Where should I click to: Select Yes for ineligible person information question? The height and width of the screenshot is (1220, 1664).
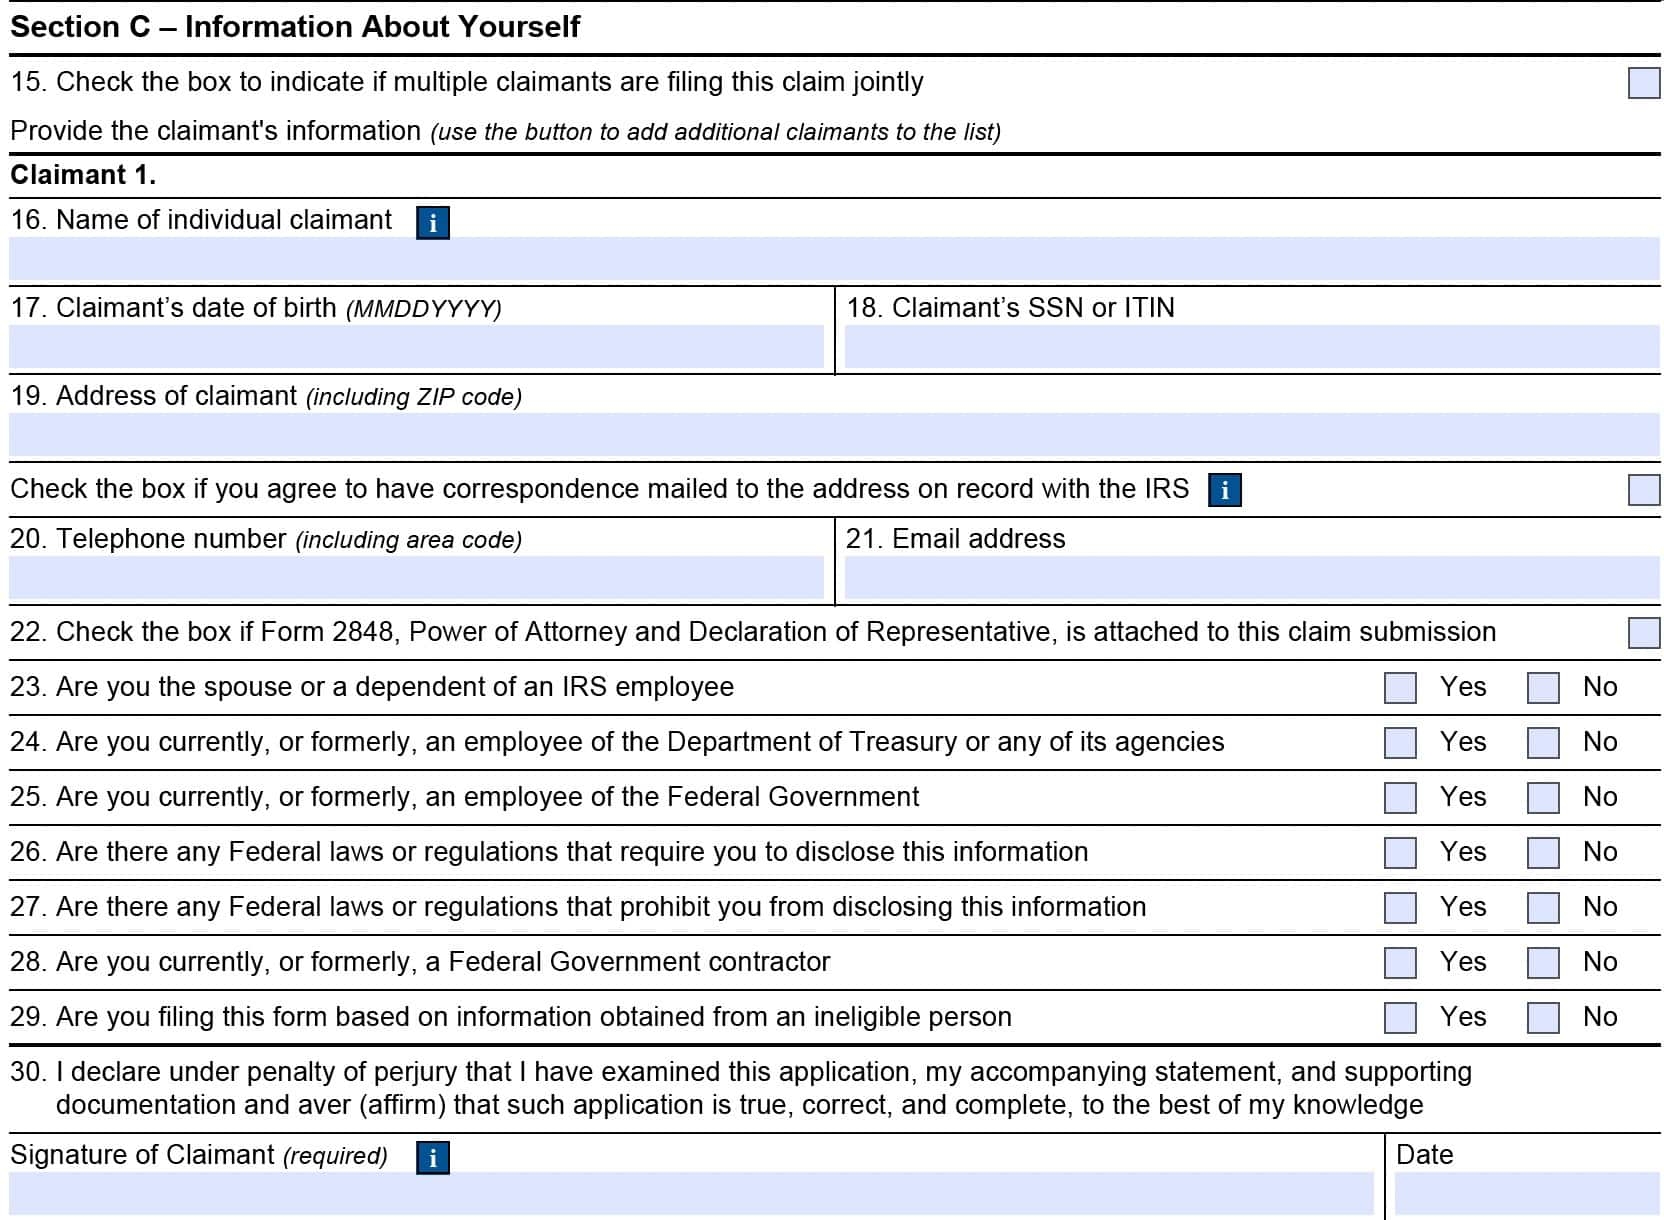[1399, 1017]
